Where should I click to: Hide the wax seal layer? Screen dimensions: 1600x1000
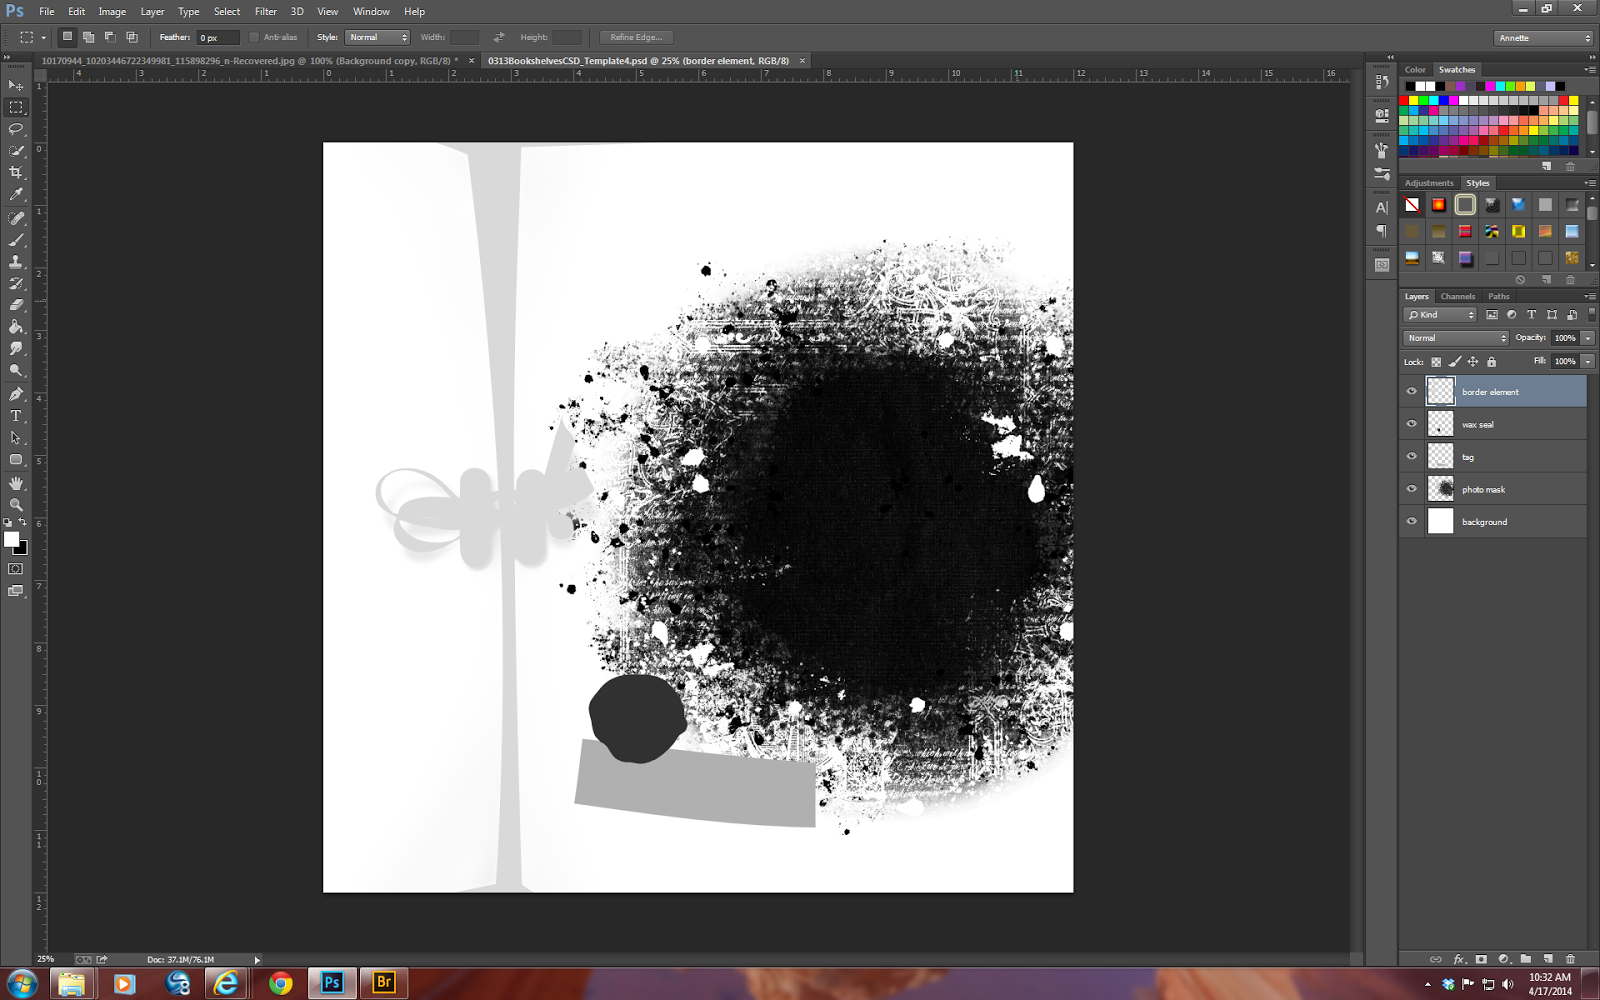[x=1412, y=424]
